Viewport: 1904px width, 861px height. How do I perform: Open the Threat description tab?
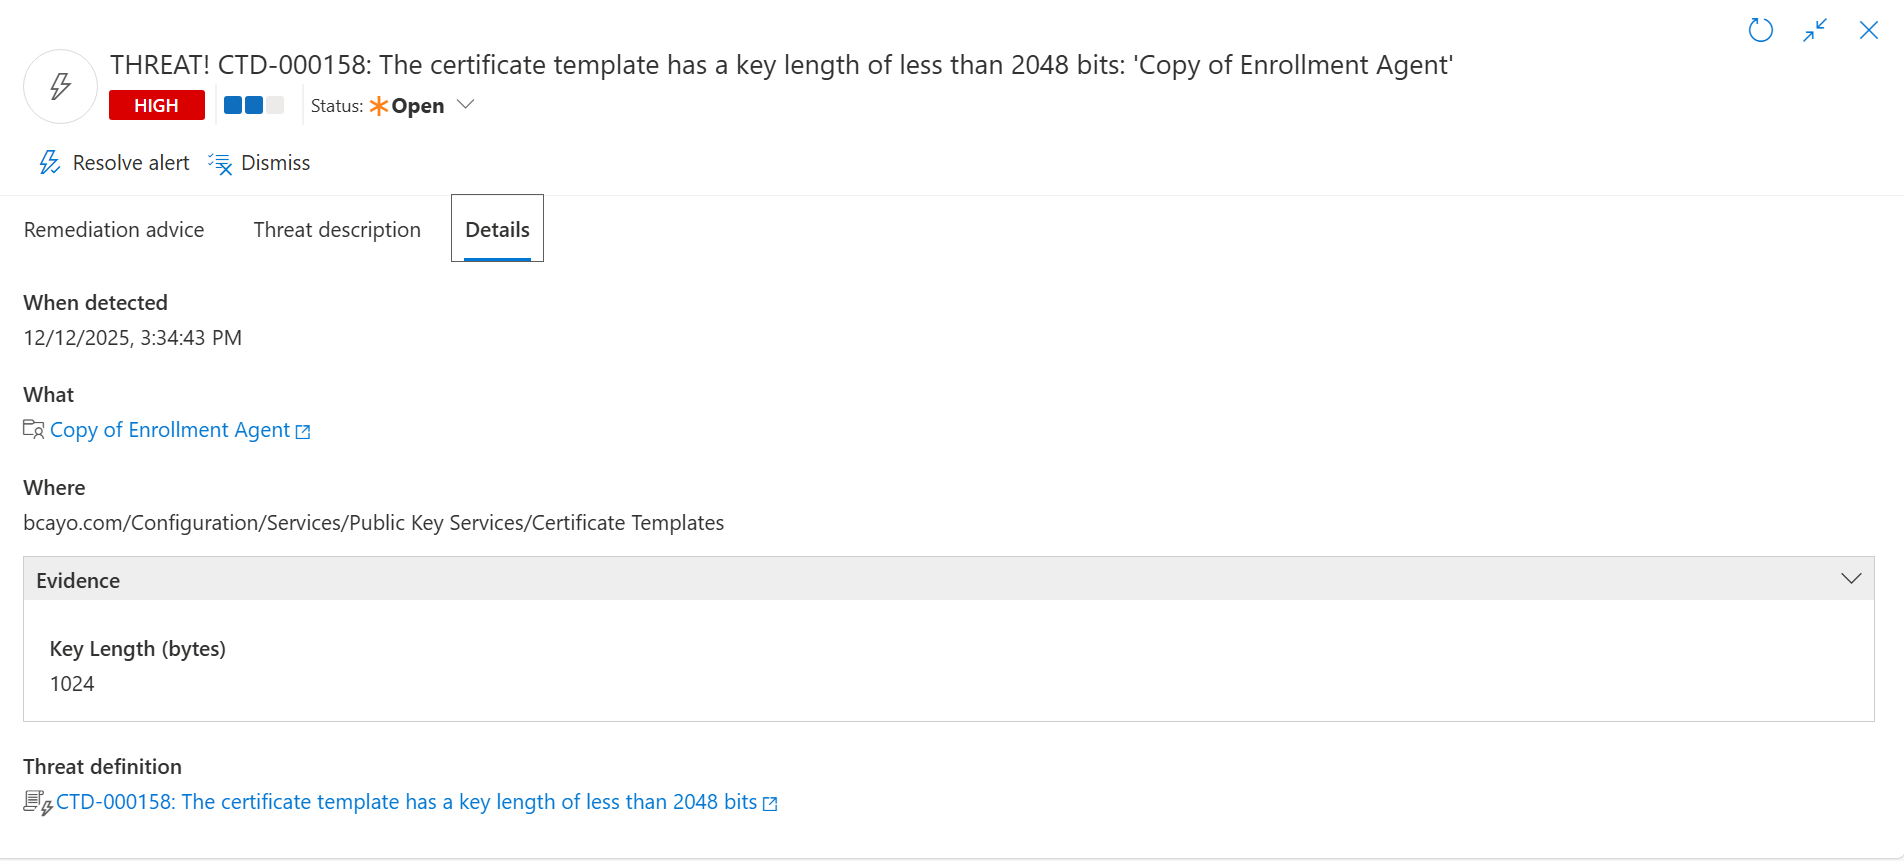(337, 230)
